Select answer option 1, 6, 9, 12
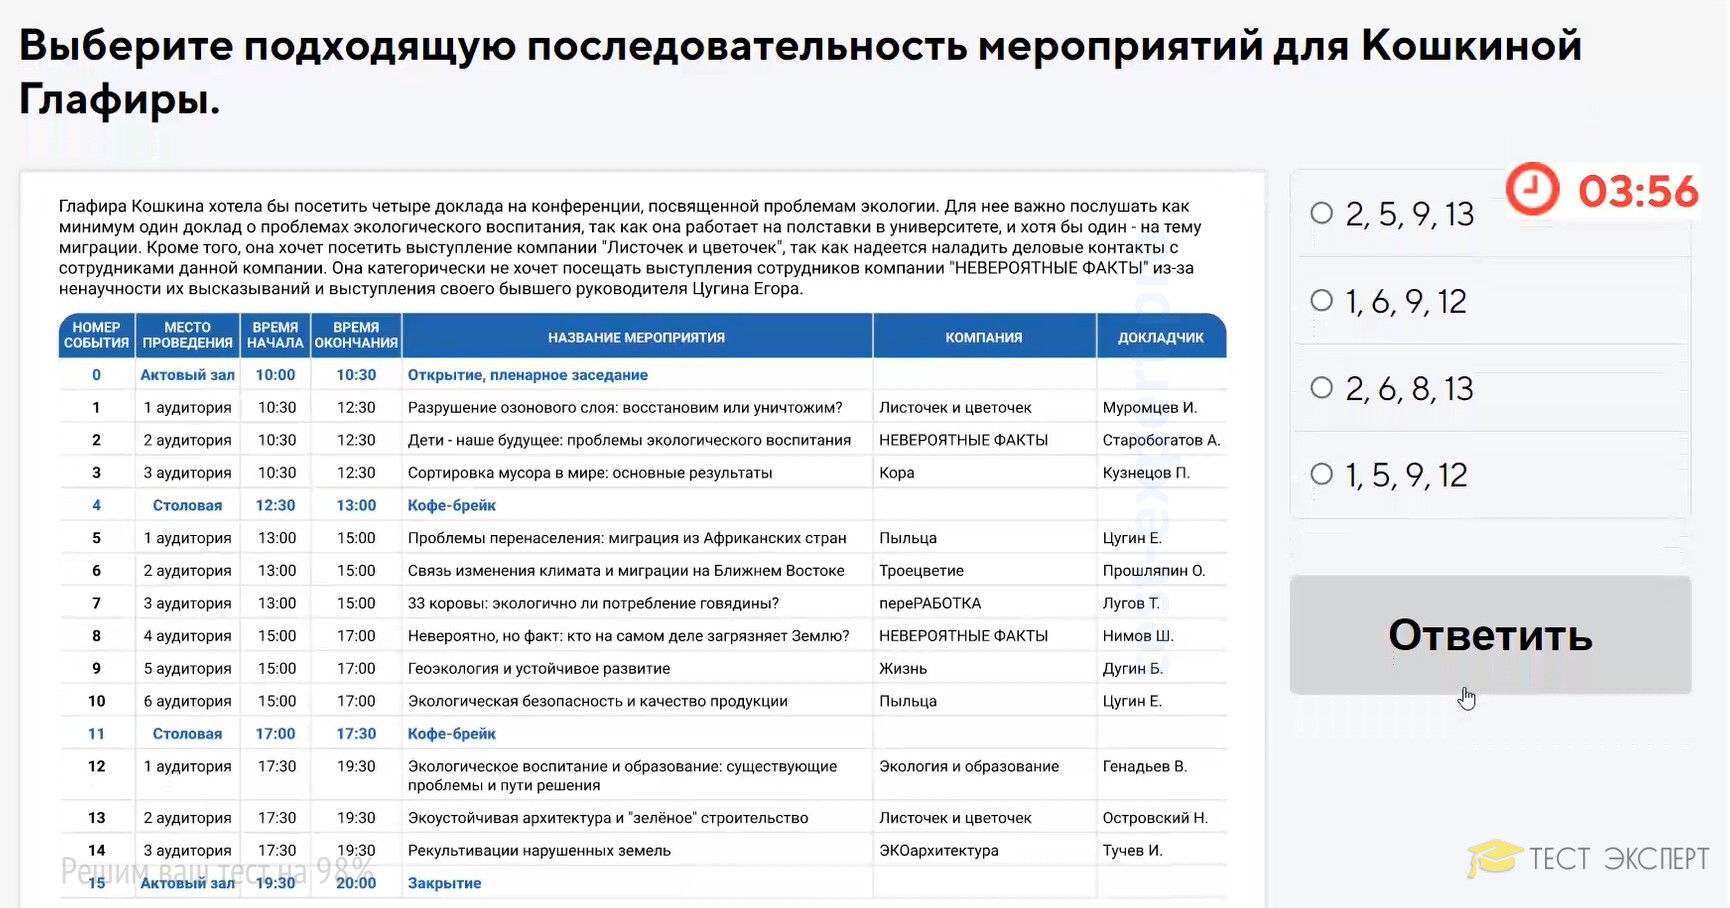The width and height of the screenshot is (1730, 908). coord(1322,300)
